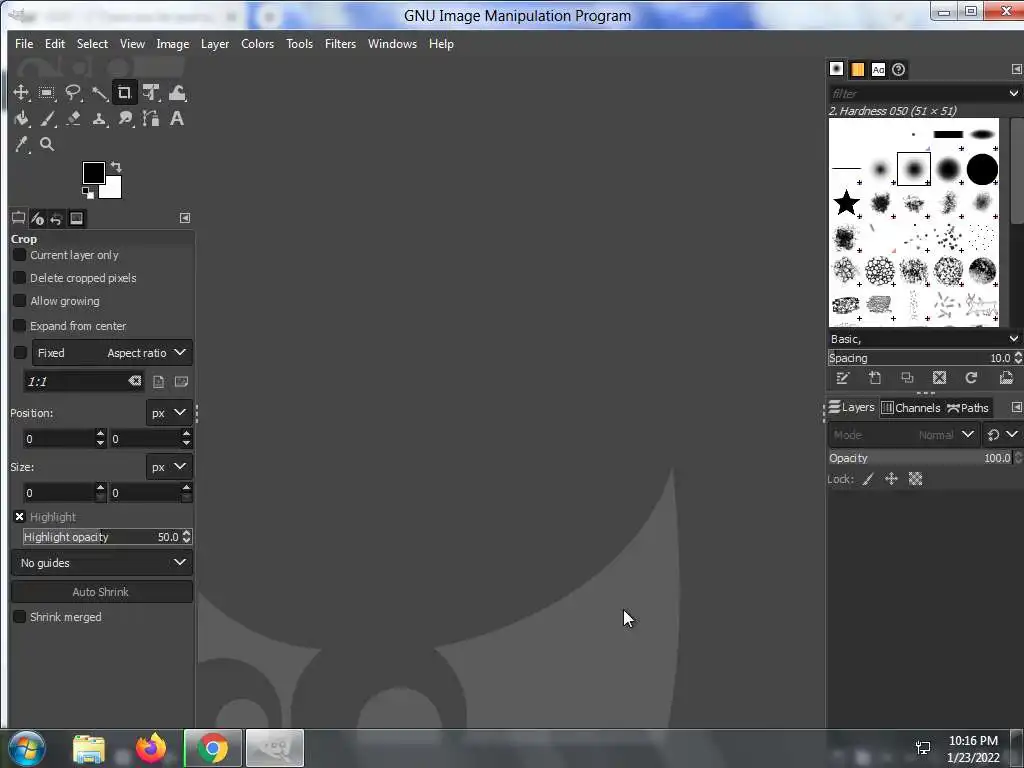Screen dimensions: 1024x768
Task: Select the Bucket Fill tool
Action: (21, 118)
